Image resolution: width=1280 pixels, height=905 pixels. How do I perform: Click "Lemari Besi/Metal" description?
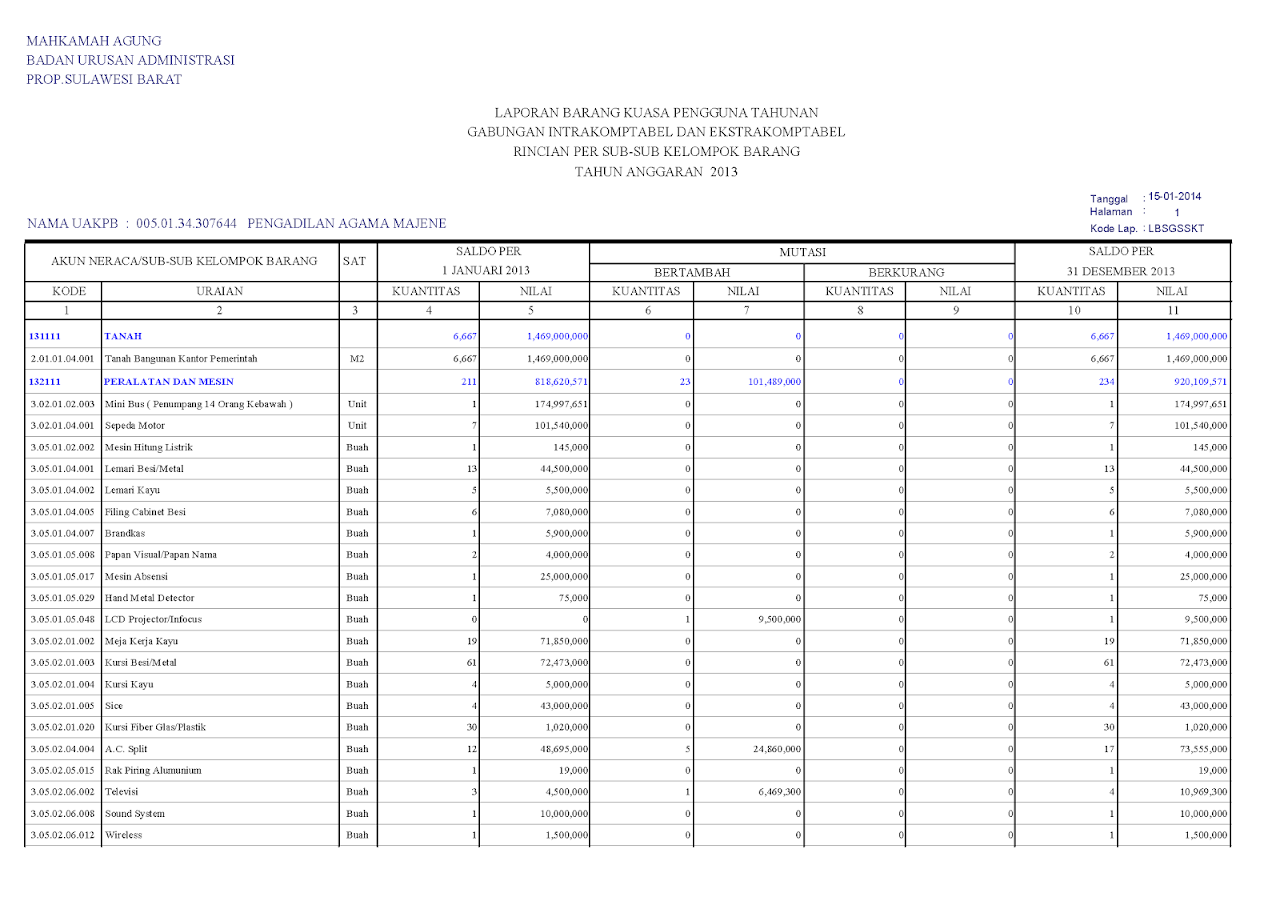coord(144,469)
